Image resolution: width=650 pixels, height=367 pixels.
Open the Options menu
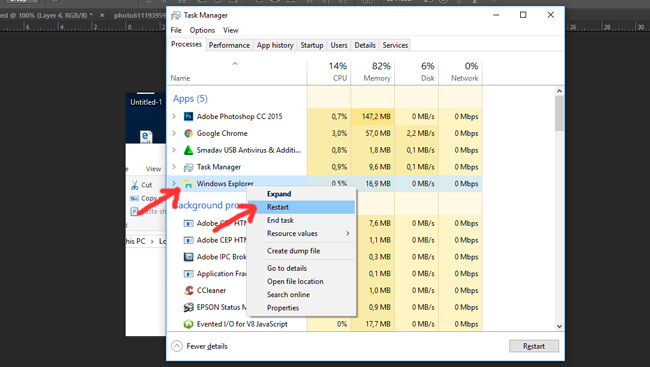click(202, 30)
